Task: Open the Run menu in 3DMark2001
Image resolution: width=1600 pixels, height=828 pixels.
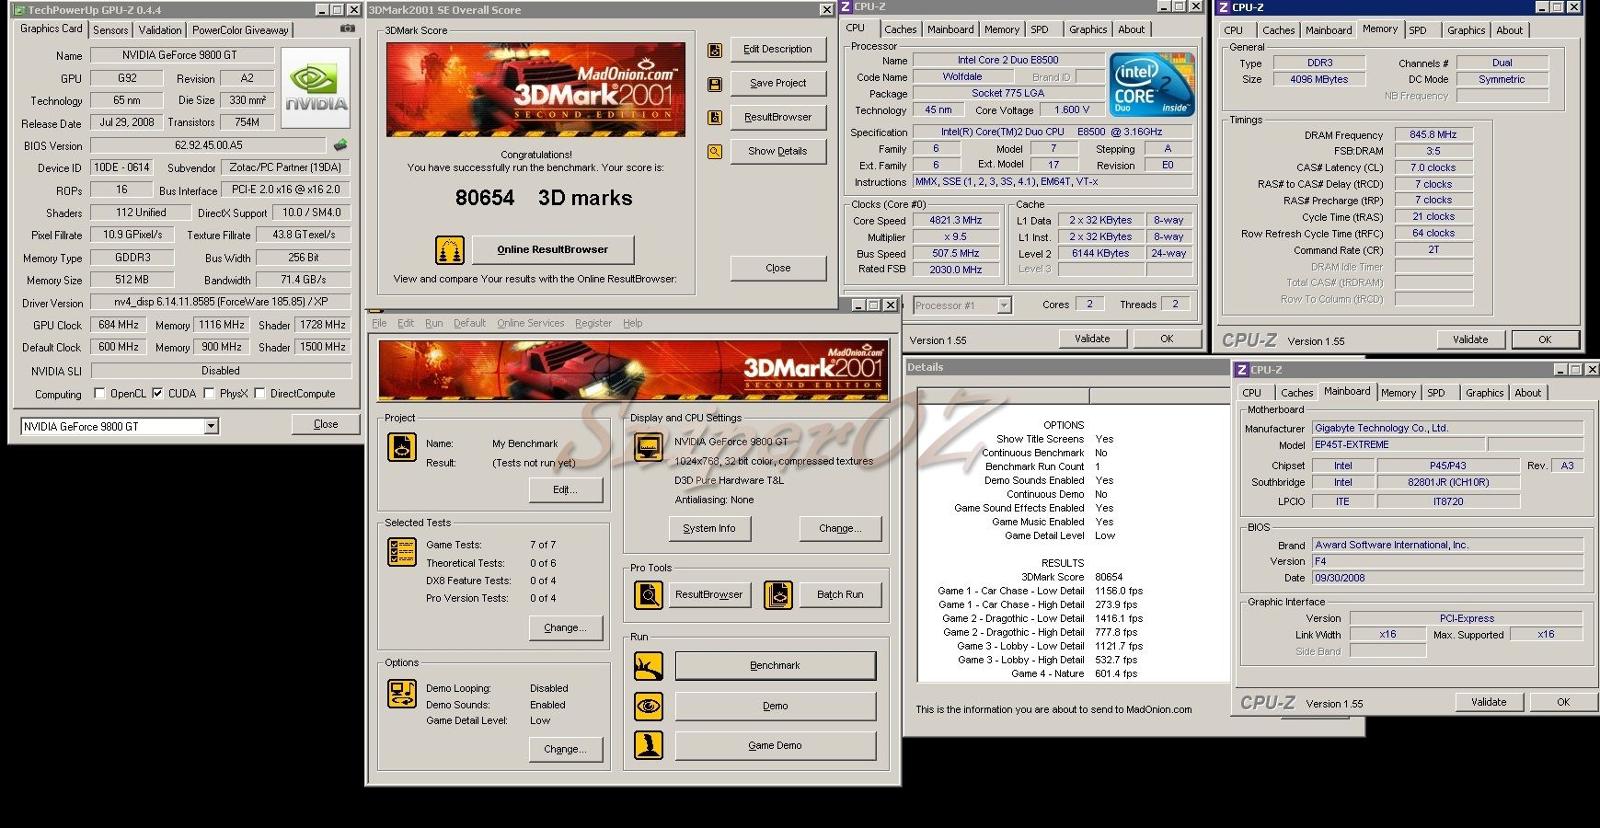Action: pyautogui.click(x=434, y=323)
